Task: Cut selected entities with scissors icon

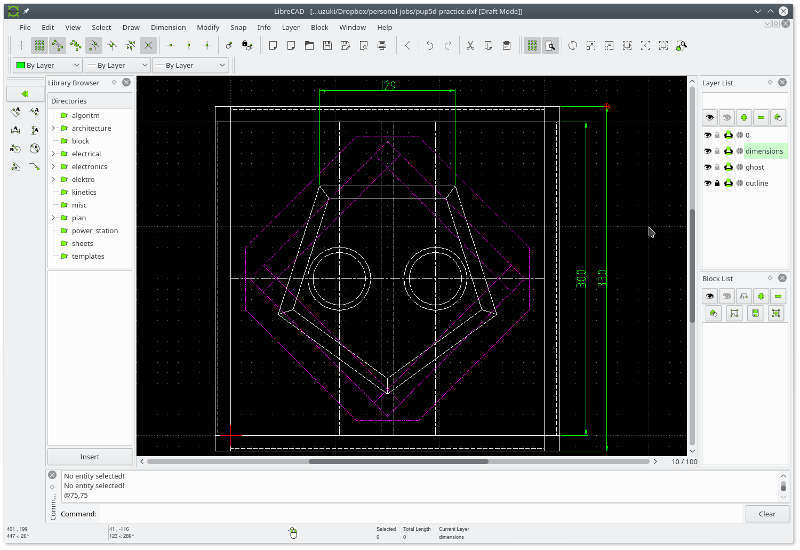Action: [x=470, y=46]
